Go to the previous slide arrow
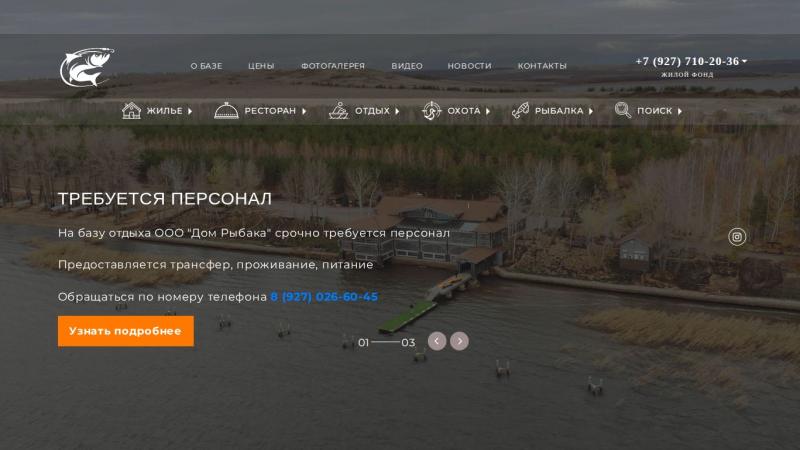 437,341
